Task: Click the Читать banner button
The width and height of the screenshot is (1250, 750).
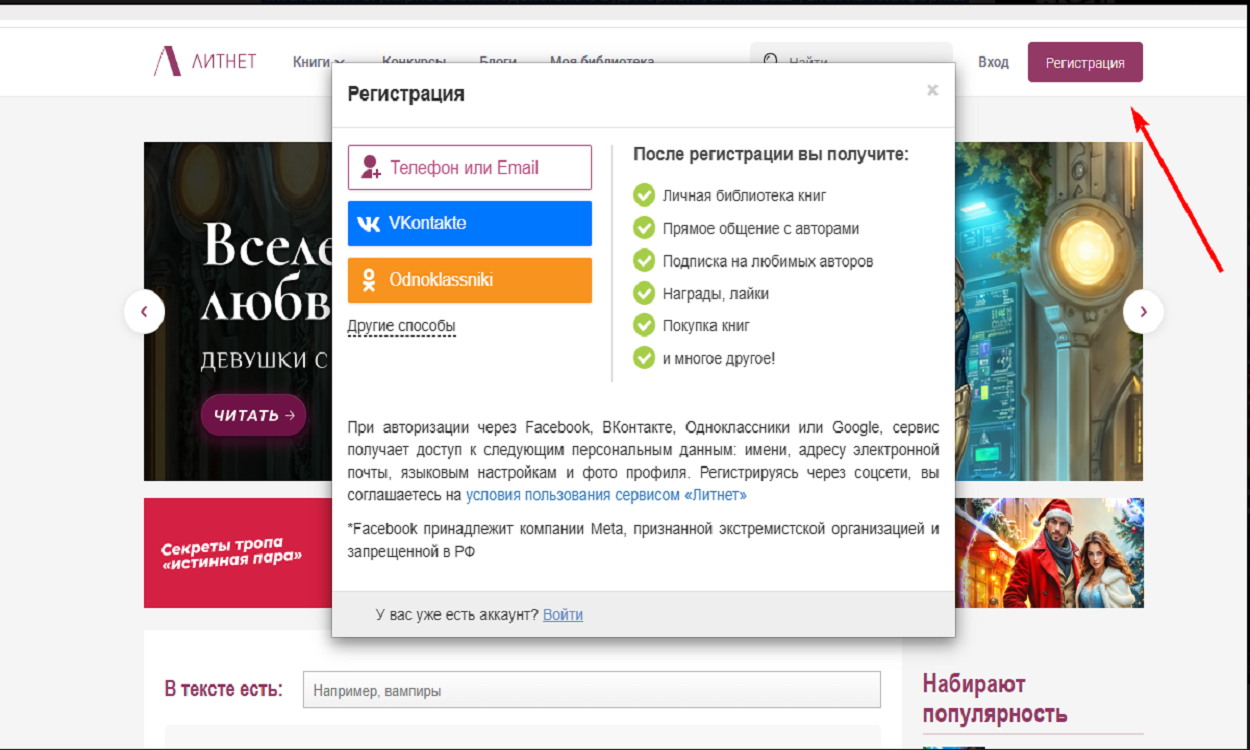Action: (253, 415)
